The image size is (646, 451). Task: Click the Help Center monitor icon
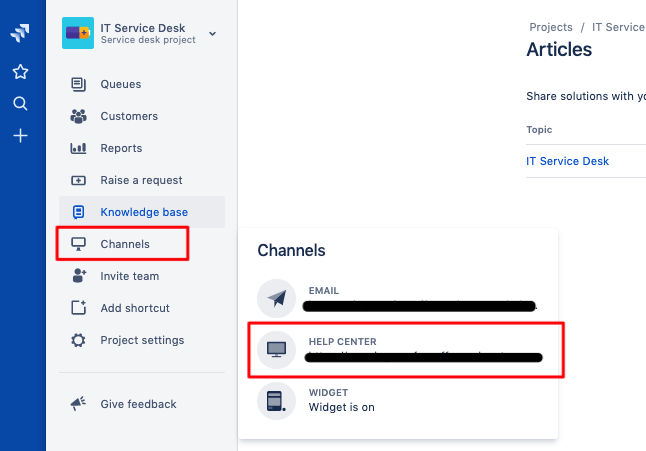276,349
